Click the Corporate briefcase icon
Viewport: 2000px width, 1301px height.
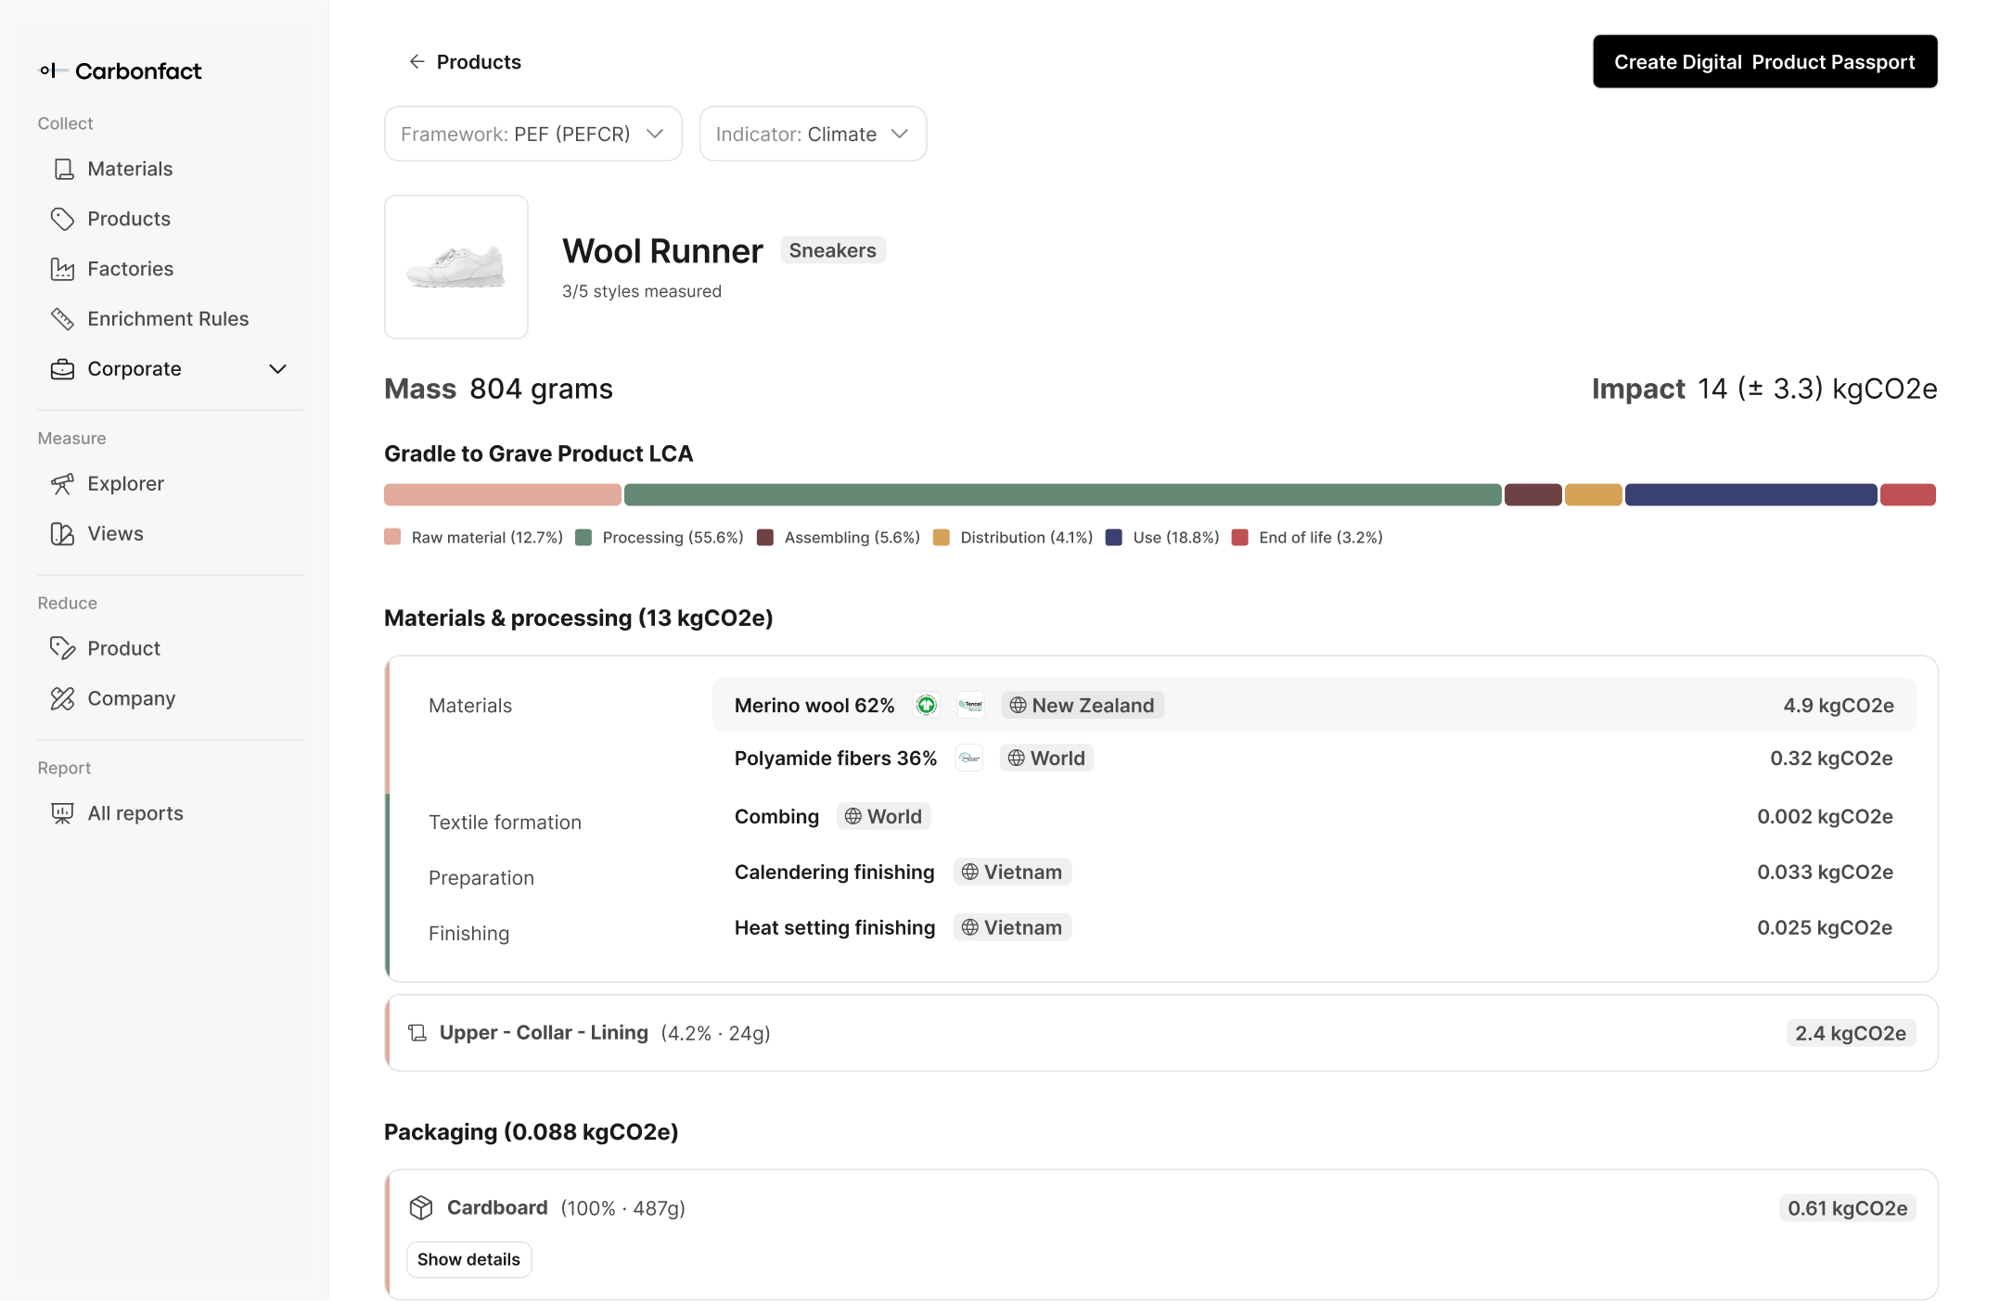click(63, 369)
